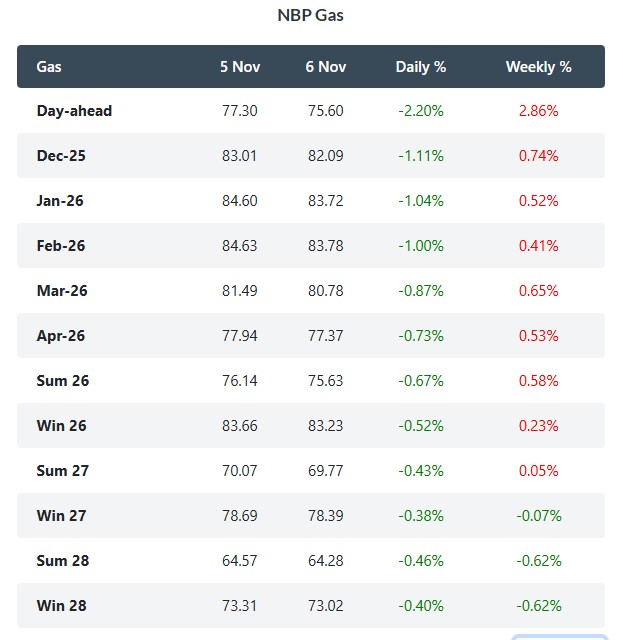Click the Win 28 6 Nov price 73.02
623x640 pixels.
click(x=326, y=606)
